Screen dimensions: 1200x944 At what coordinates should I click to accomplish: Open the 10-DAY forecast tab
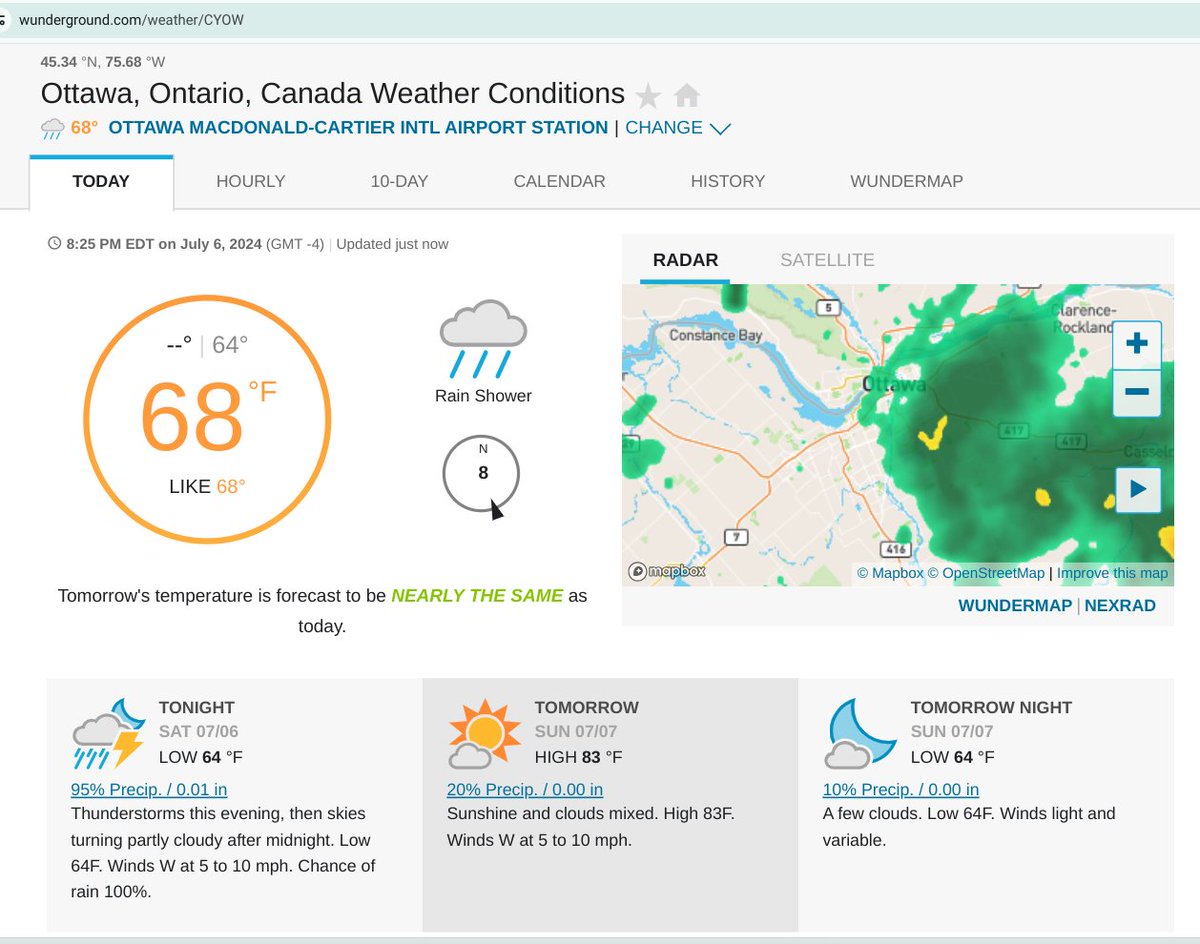[x=399, y=182]
